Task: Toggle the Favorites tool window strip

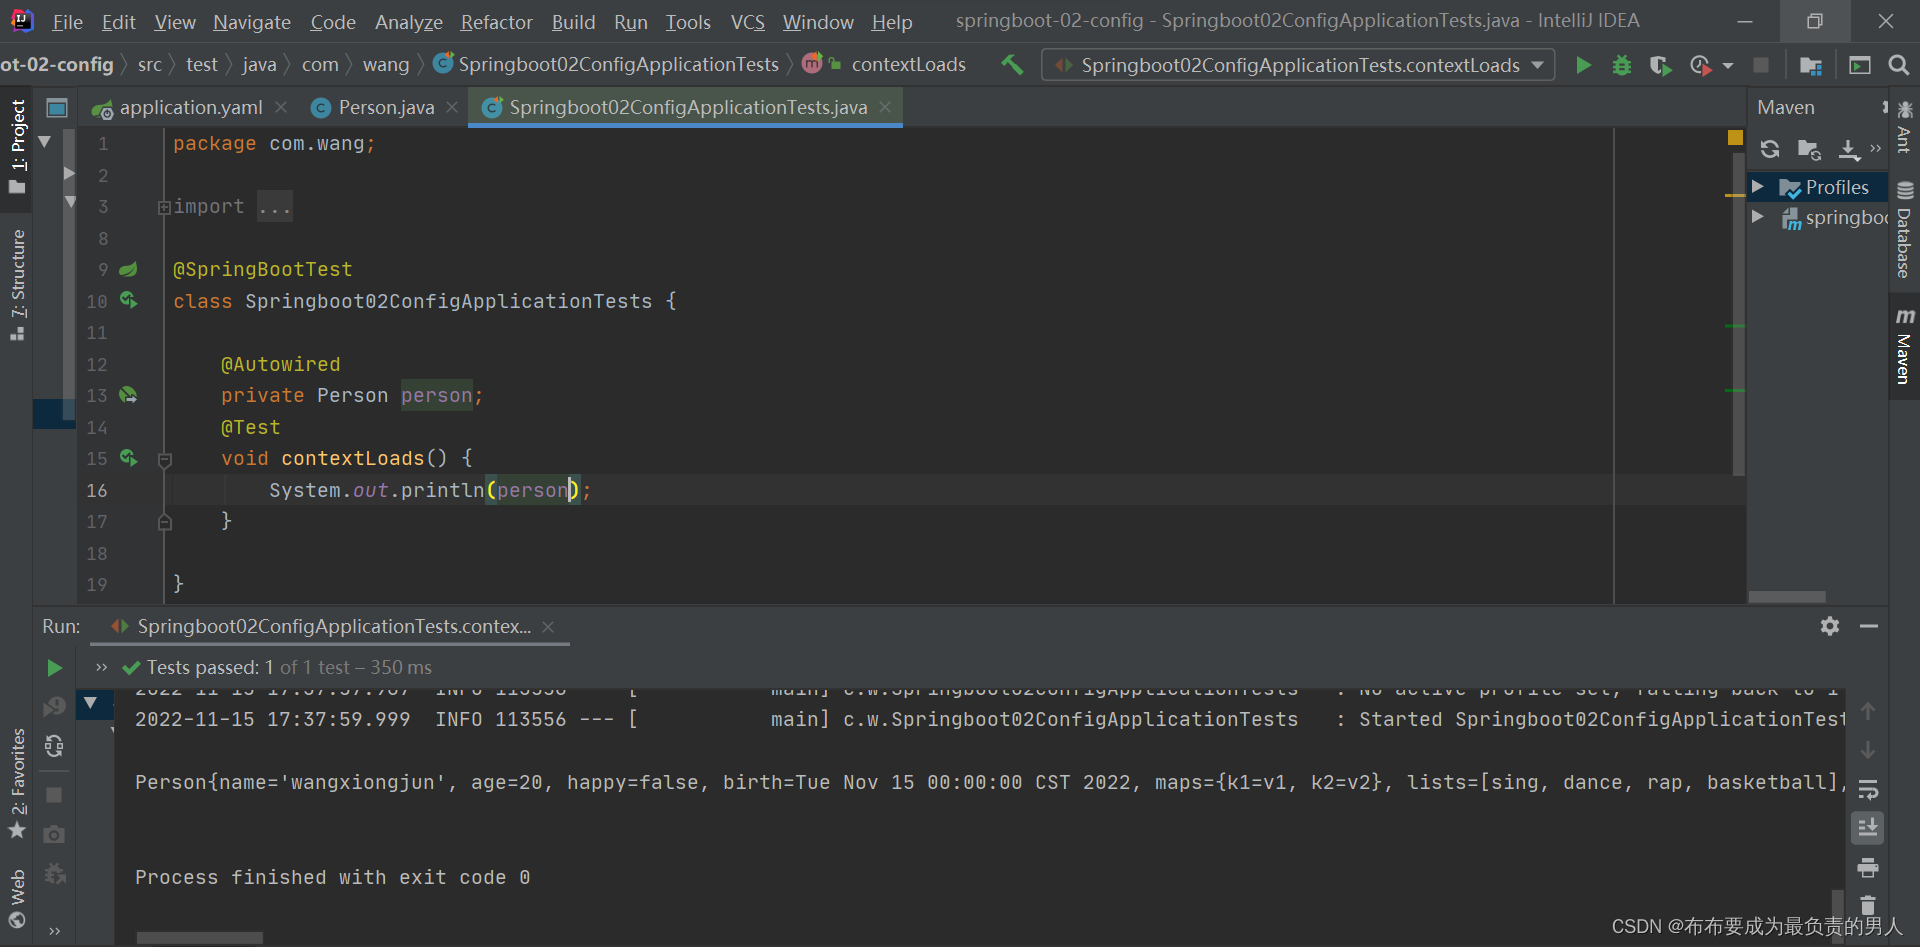Action: click(x=17, y=785)
